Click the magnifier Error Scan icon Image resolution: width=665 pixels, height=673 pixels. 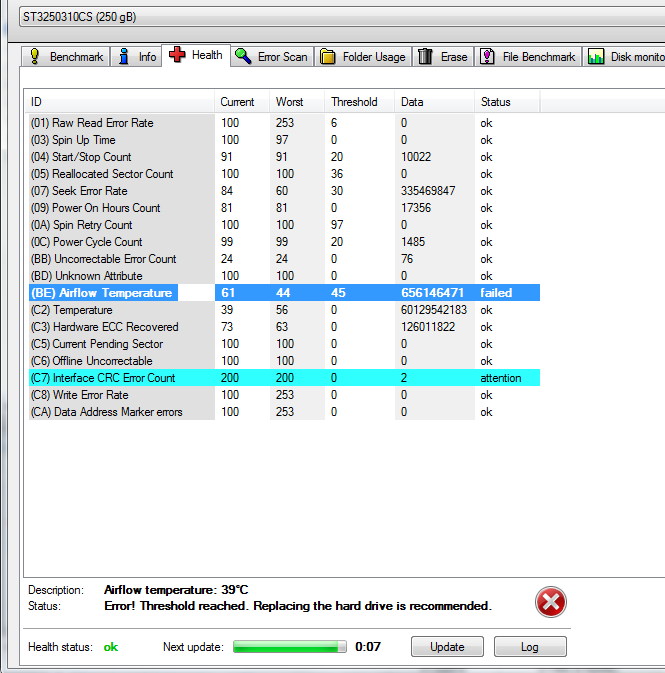[x=243, y=56]
